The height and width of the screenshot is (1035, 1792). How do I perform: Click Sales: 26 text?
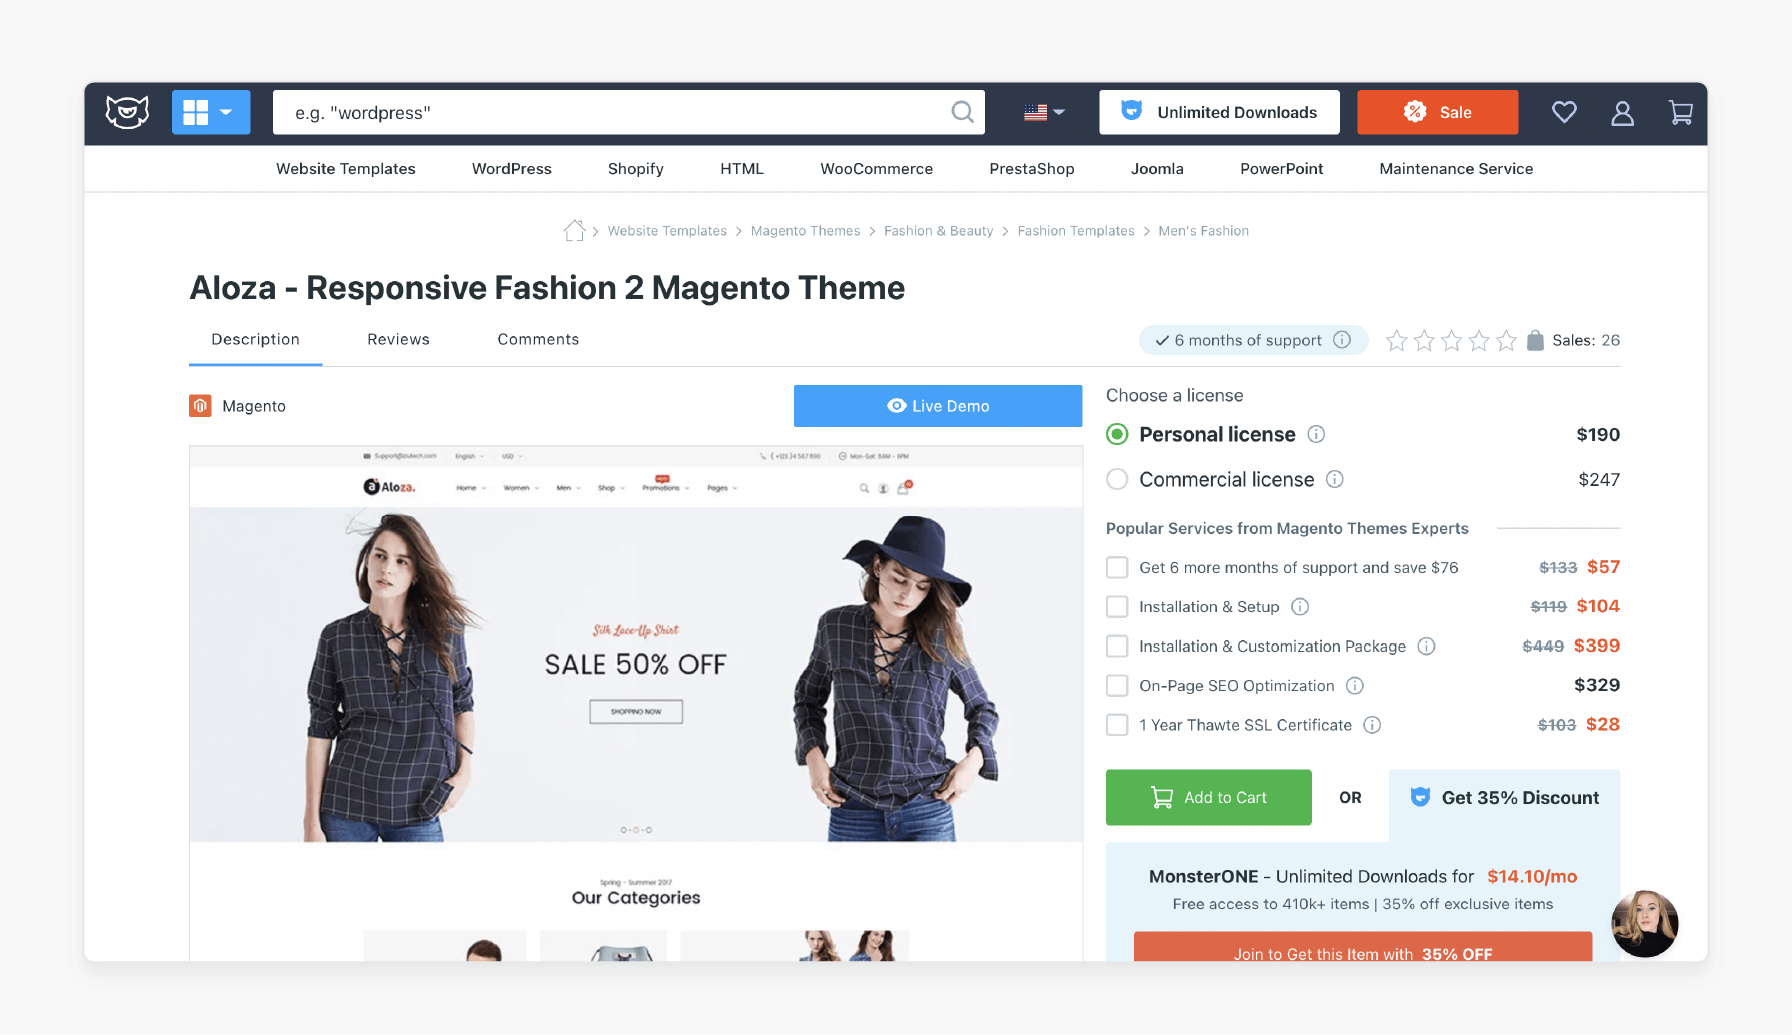click(1586, 340)
